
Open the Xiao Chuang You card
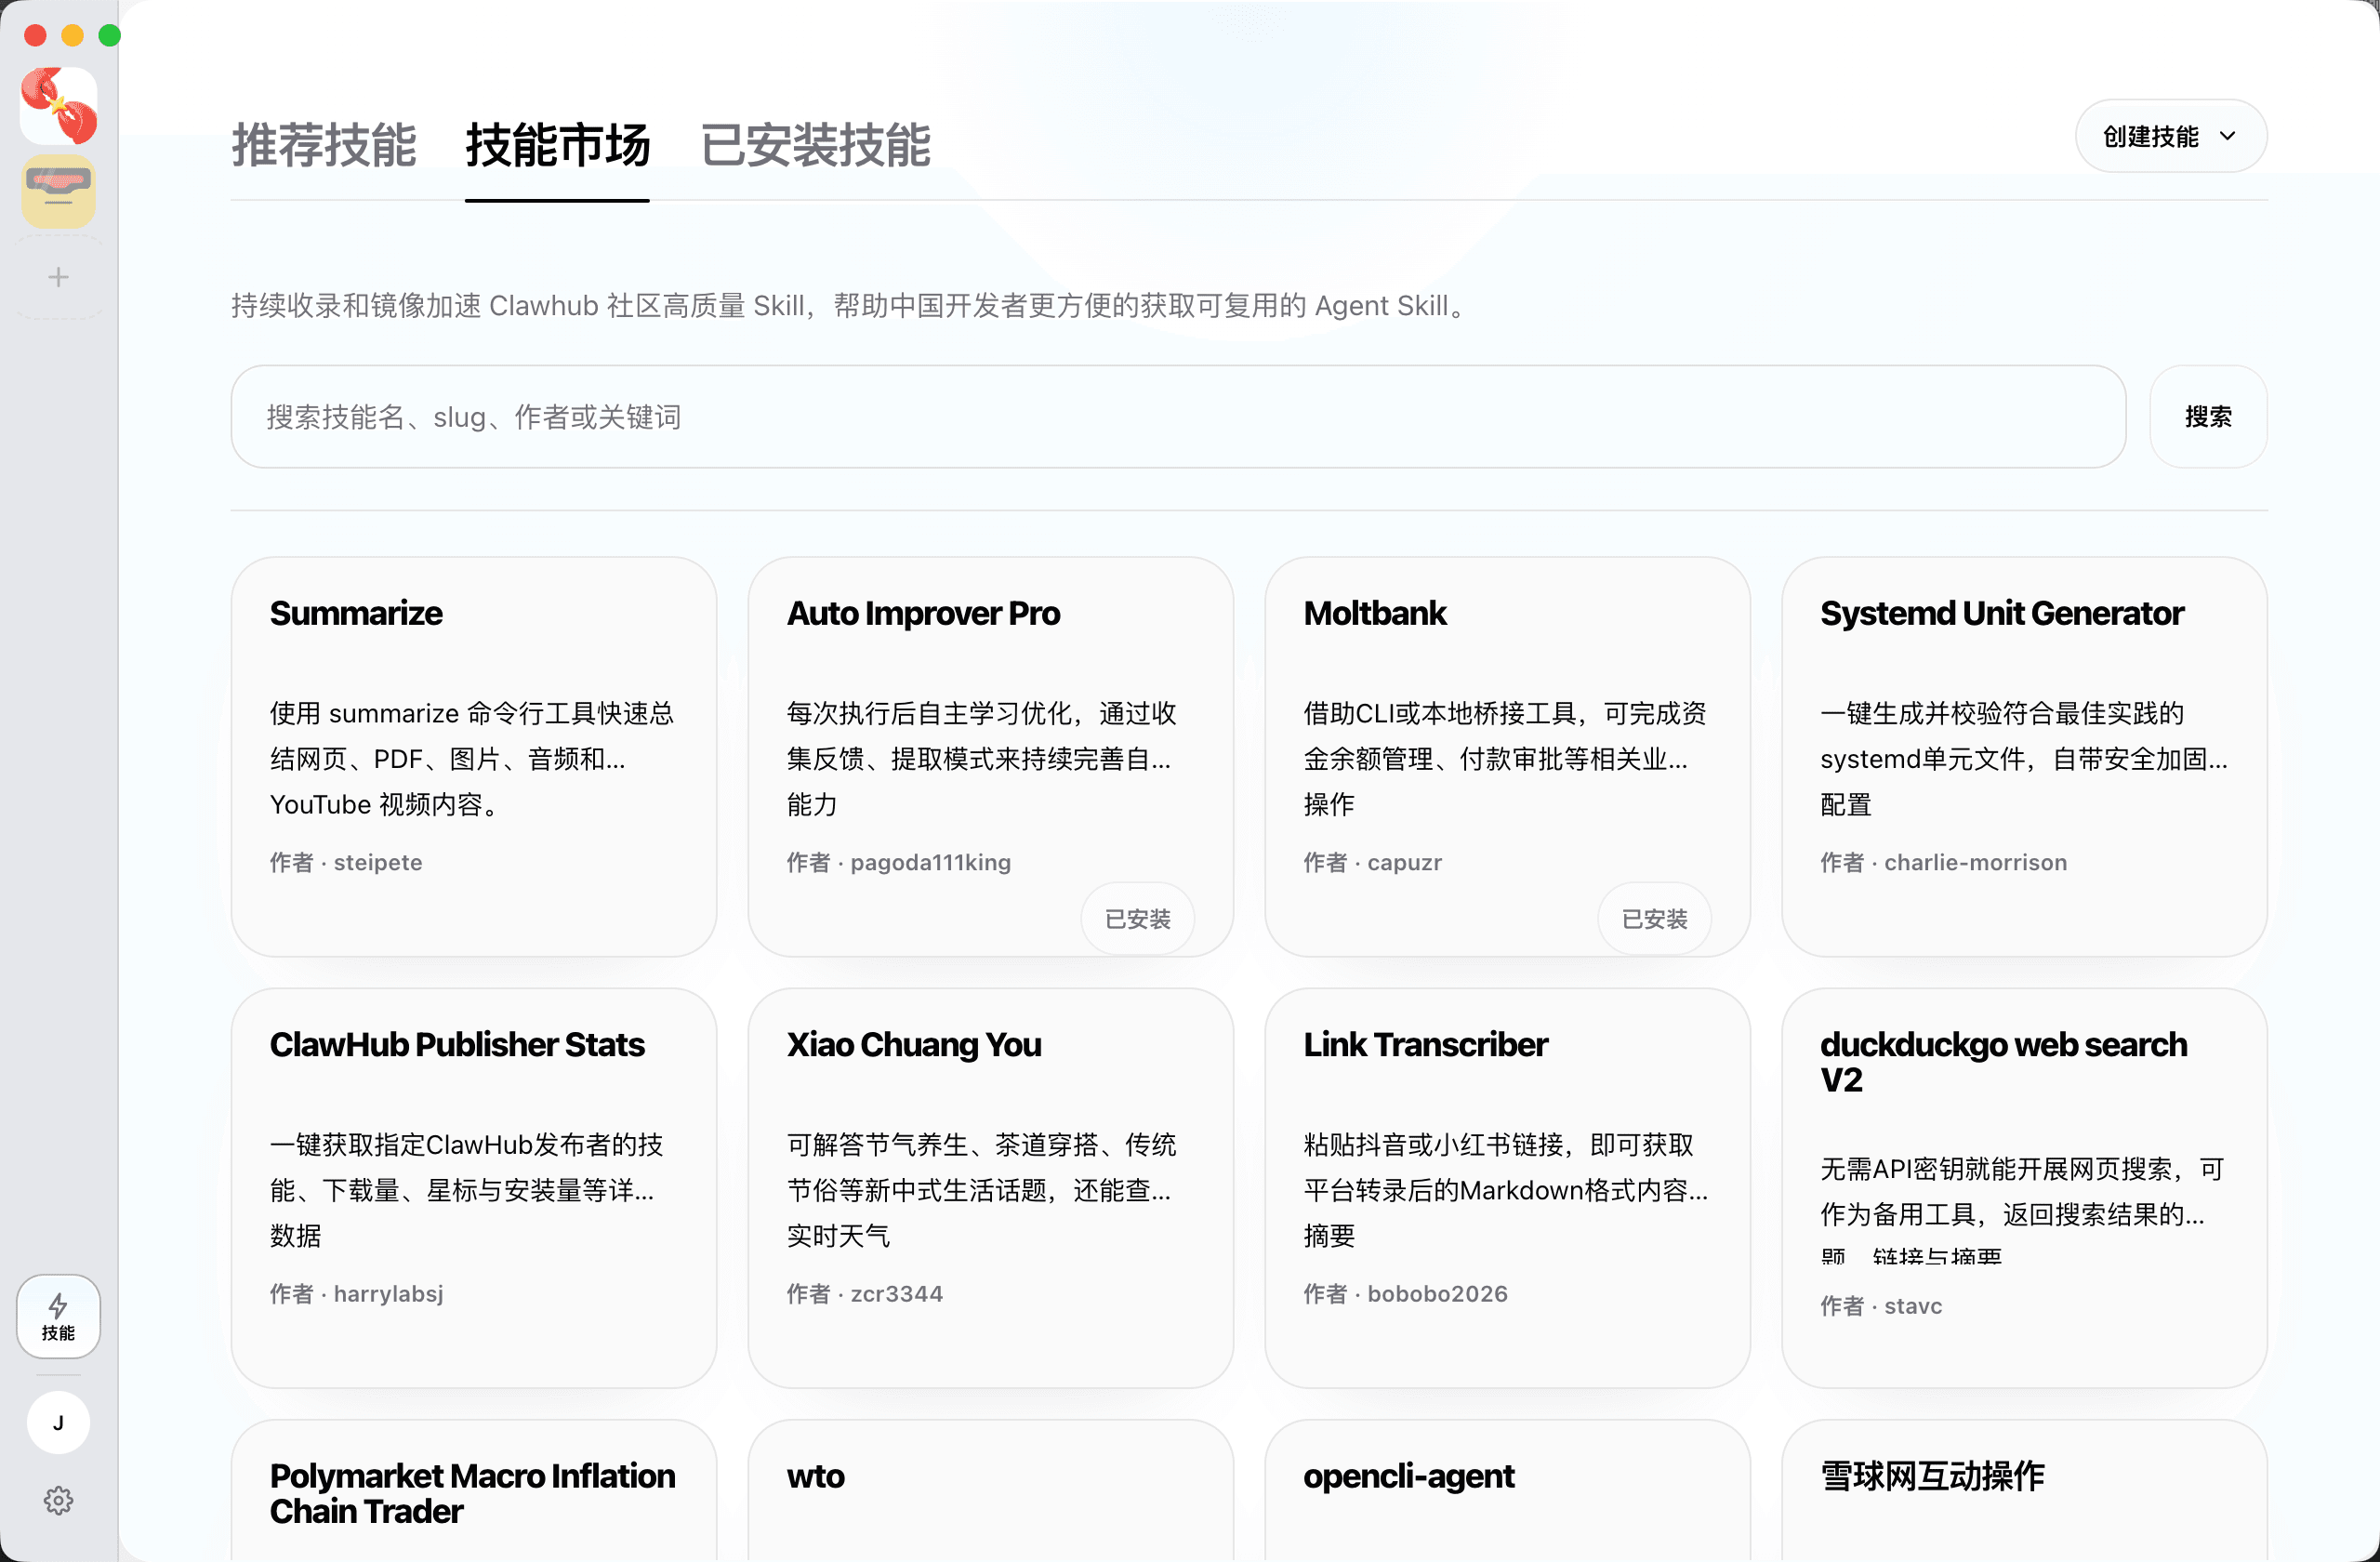tap(990, 1187)
